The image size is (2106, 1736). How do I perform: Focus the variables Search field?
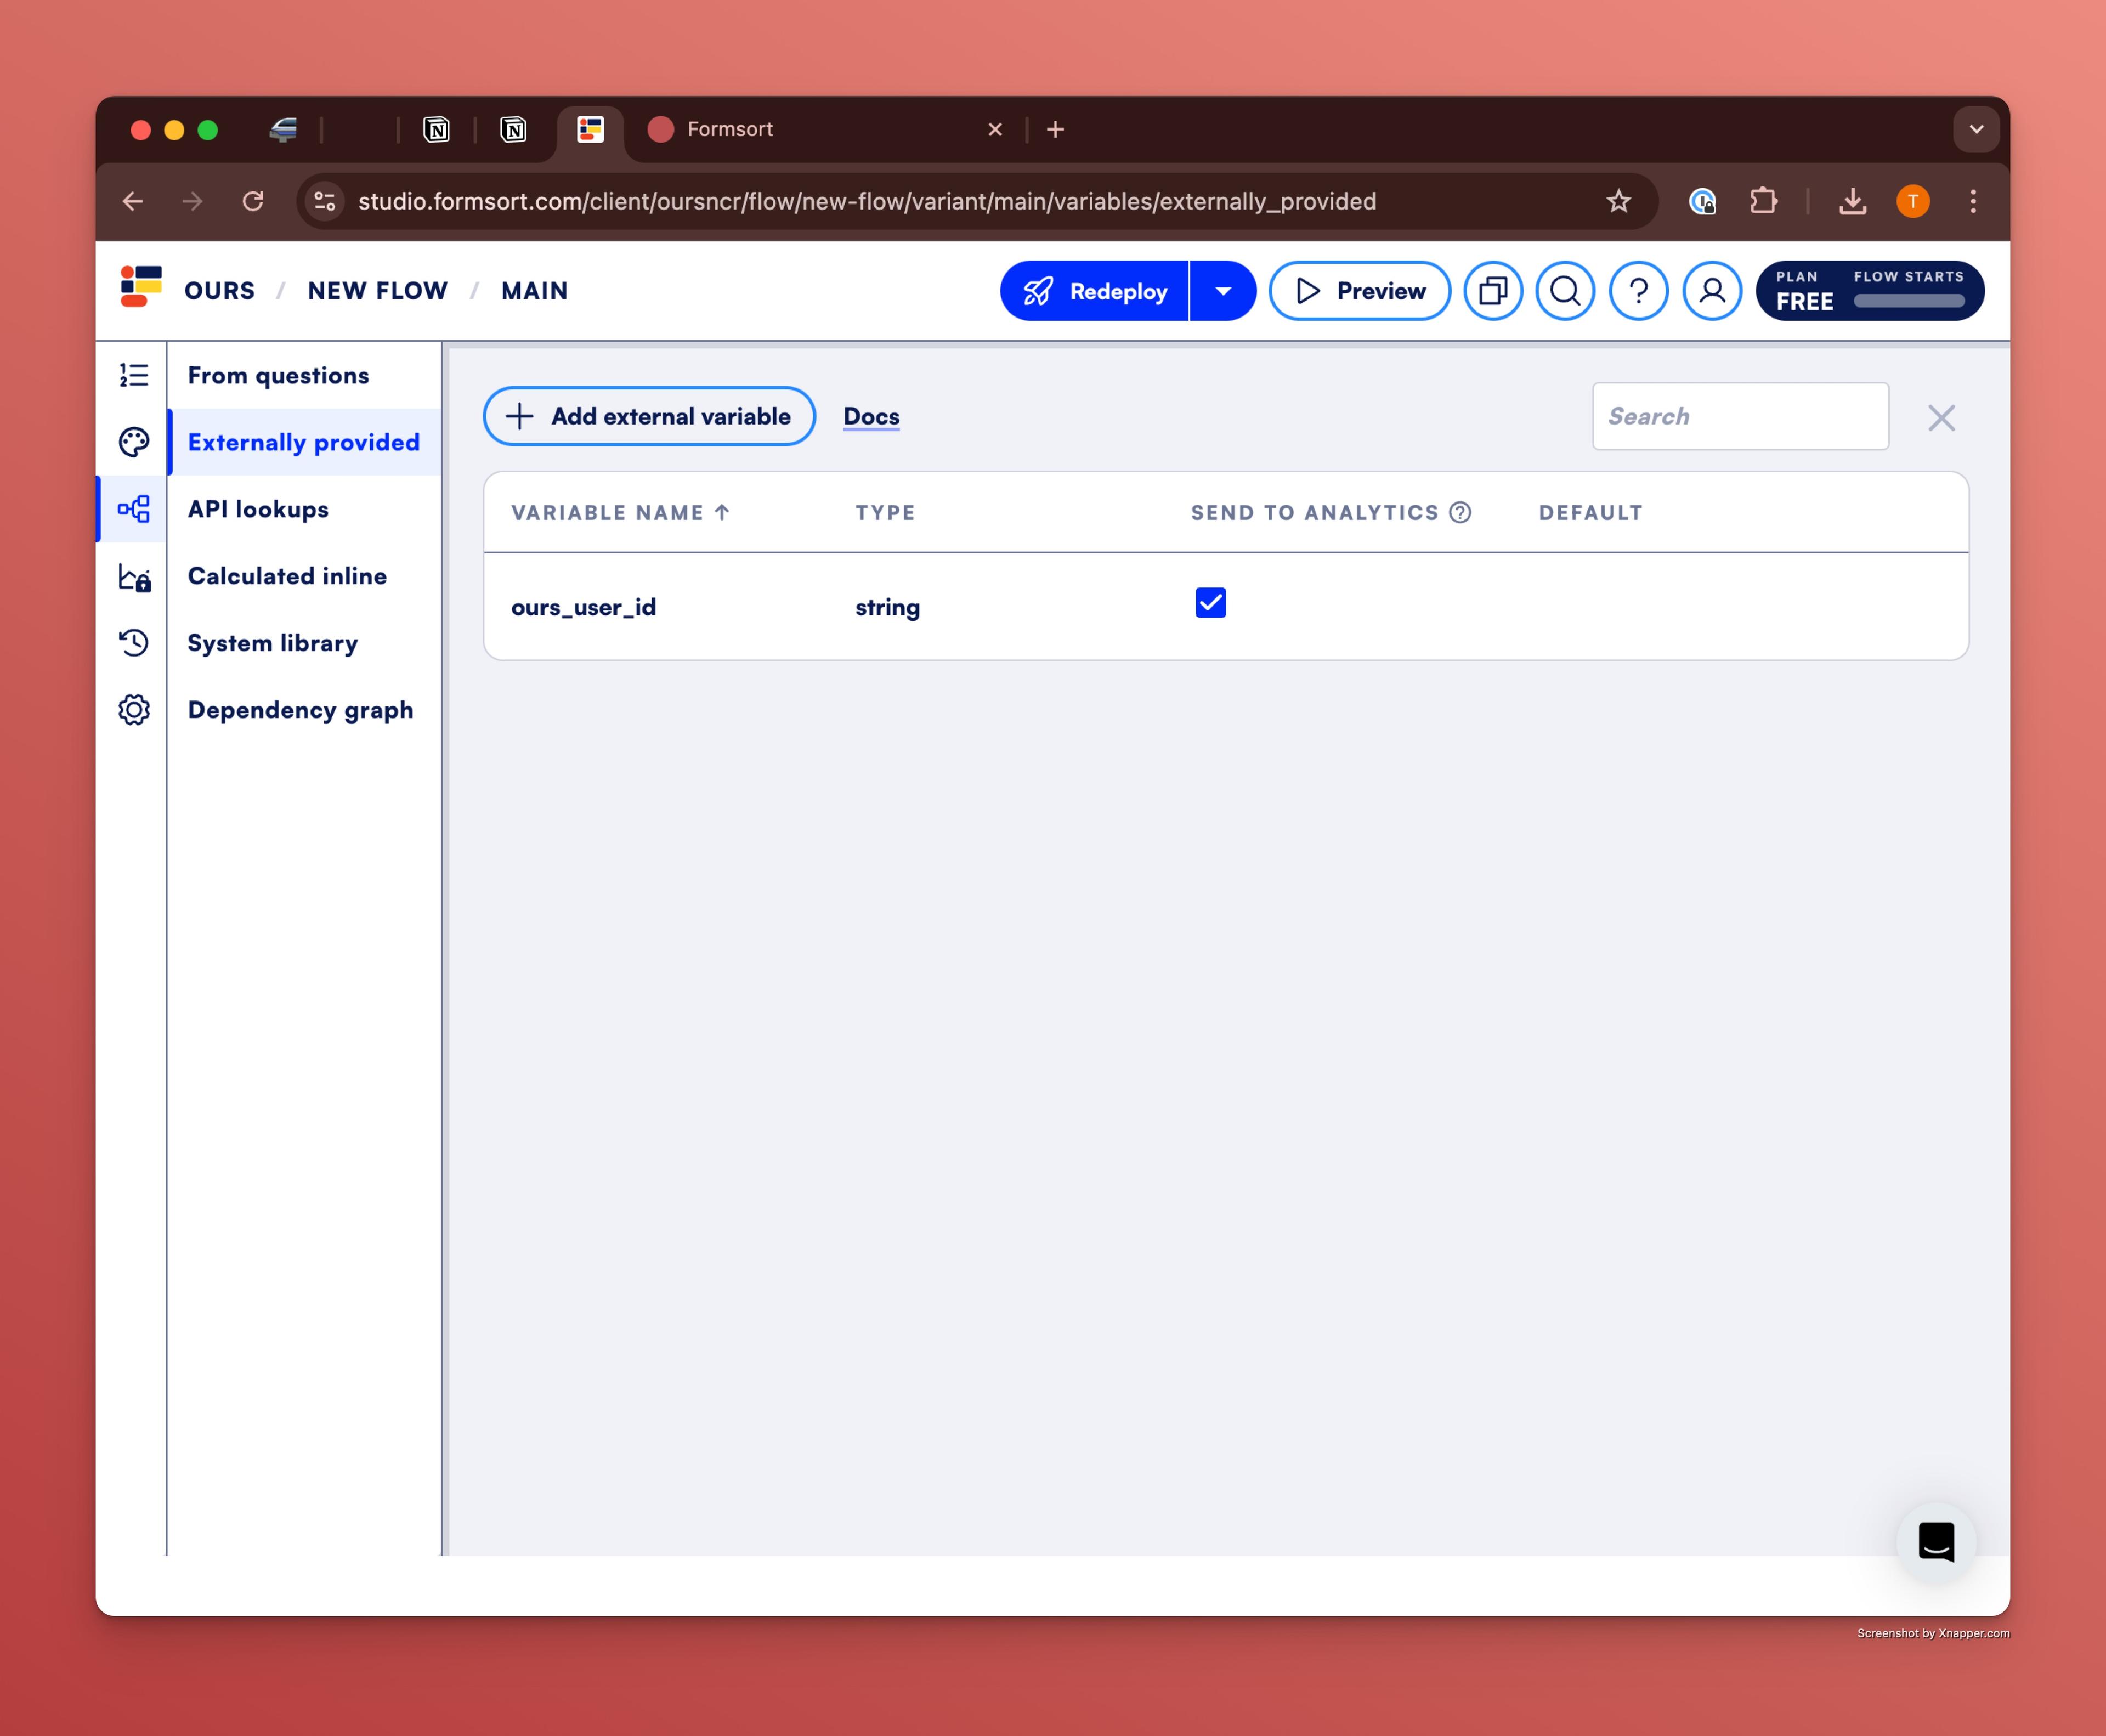click(1740, 416)
